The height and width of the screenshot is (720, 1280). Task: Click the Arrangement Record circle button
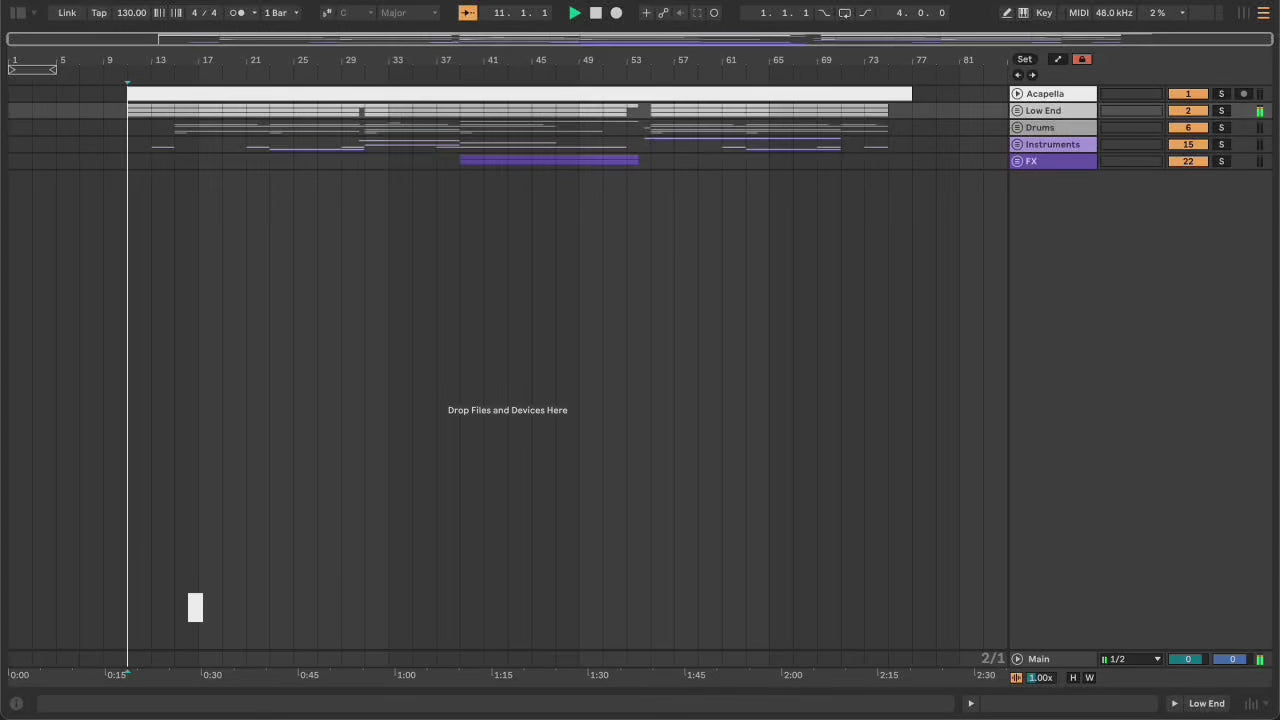(616, 13)
